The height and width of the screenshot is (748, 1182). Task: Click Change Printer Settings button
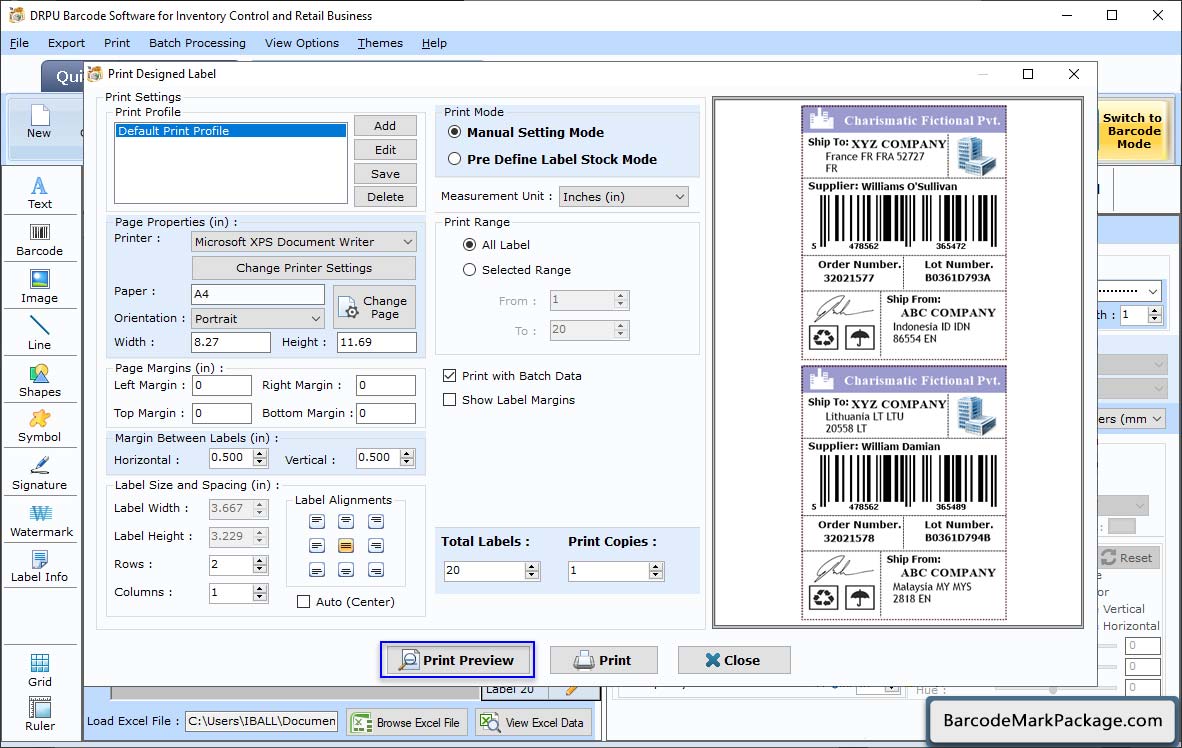pos(304,268)
